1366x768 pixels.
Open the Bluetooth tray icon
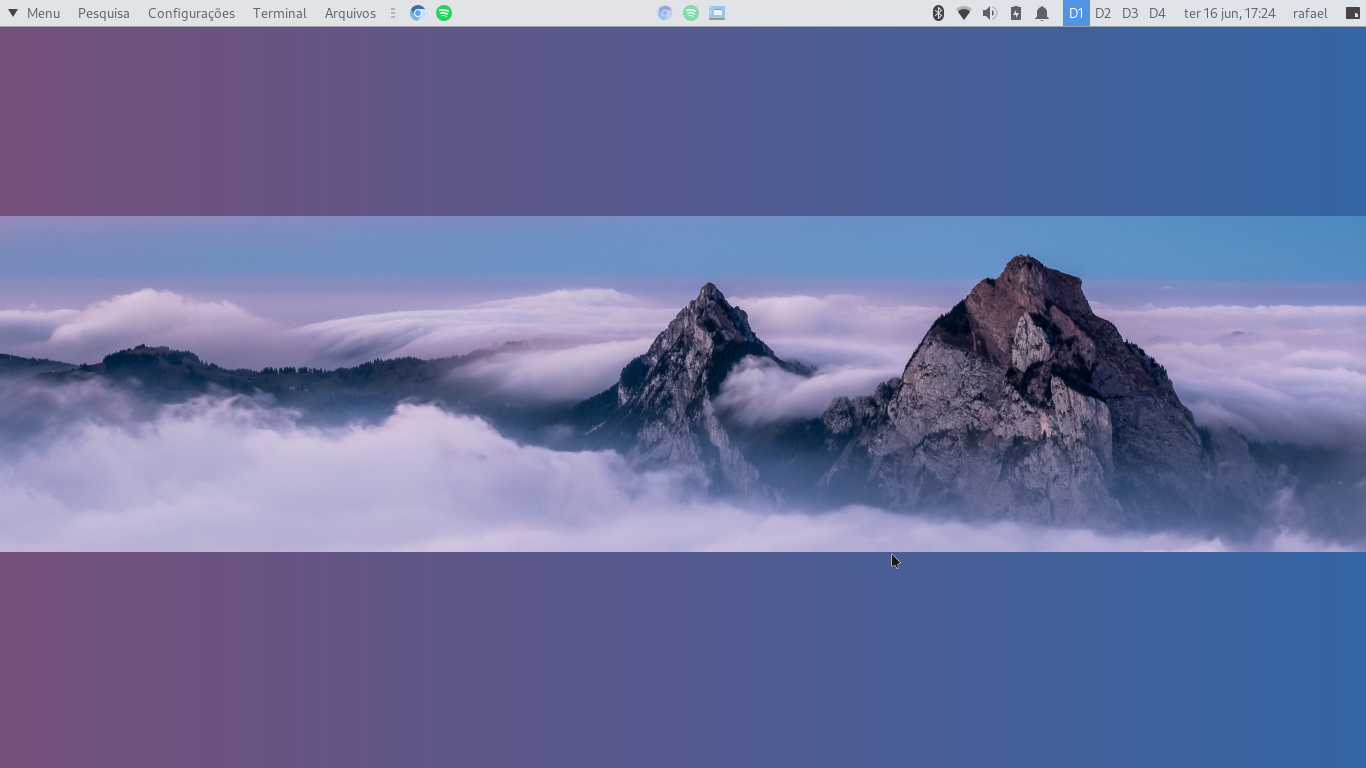pyautogui.click(x=938, y=13)
